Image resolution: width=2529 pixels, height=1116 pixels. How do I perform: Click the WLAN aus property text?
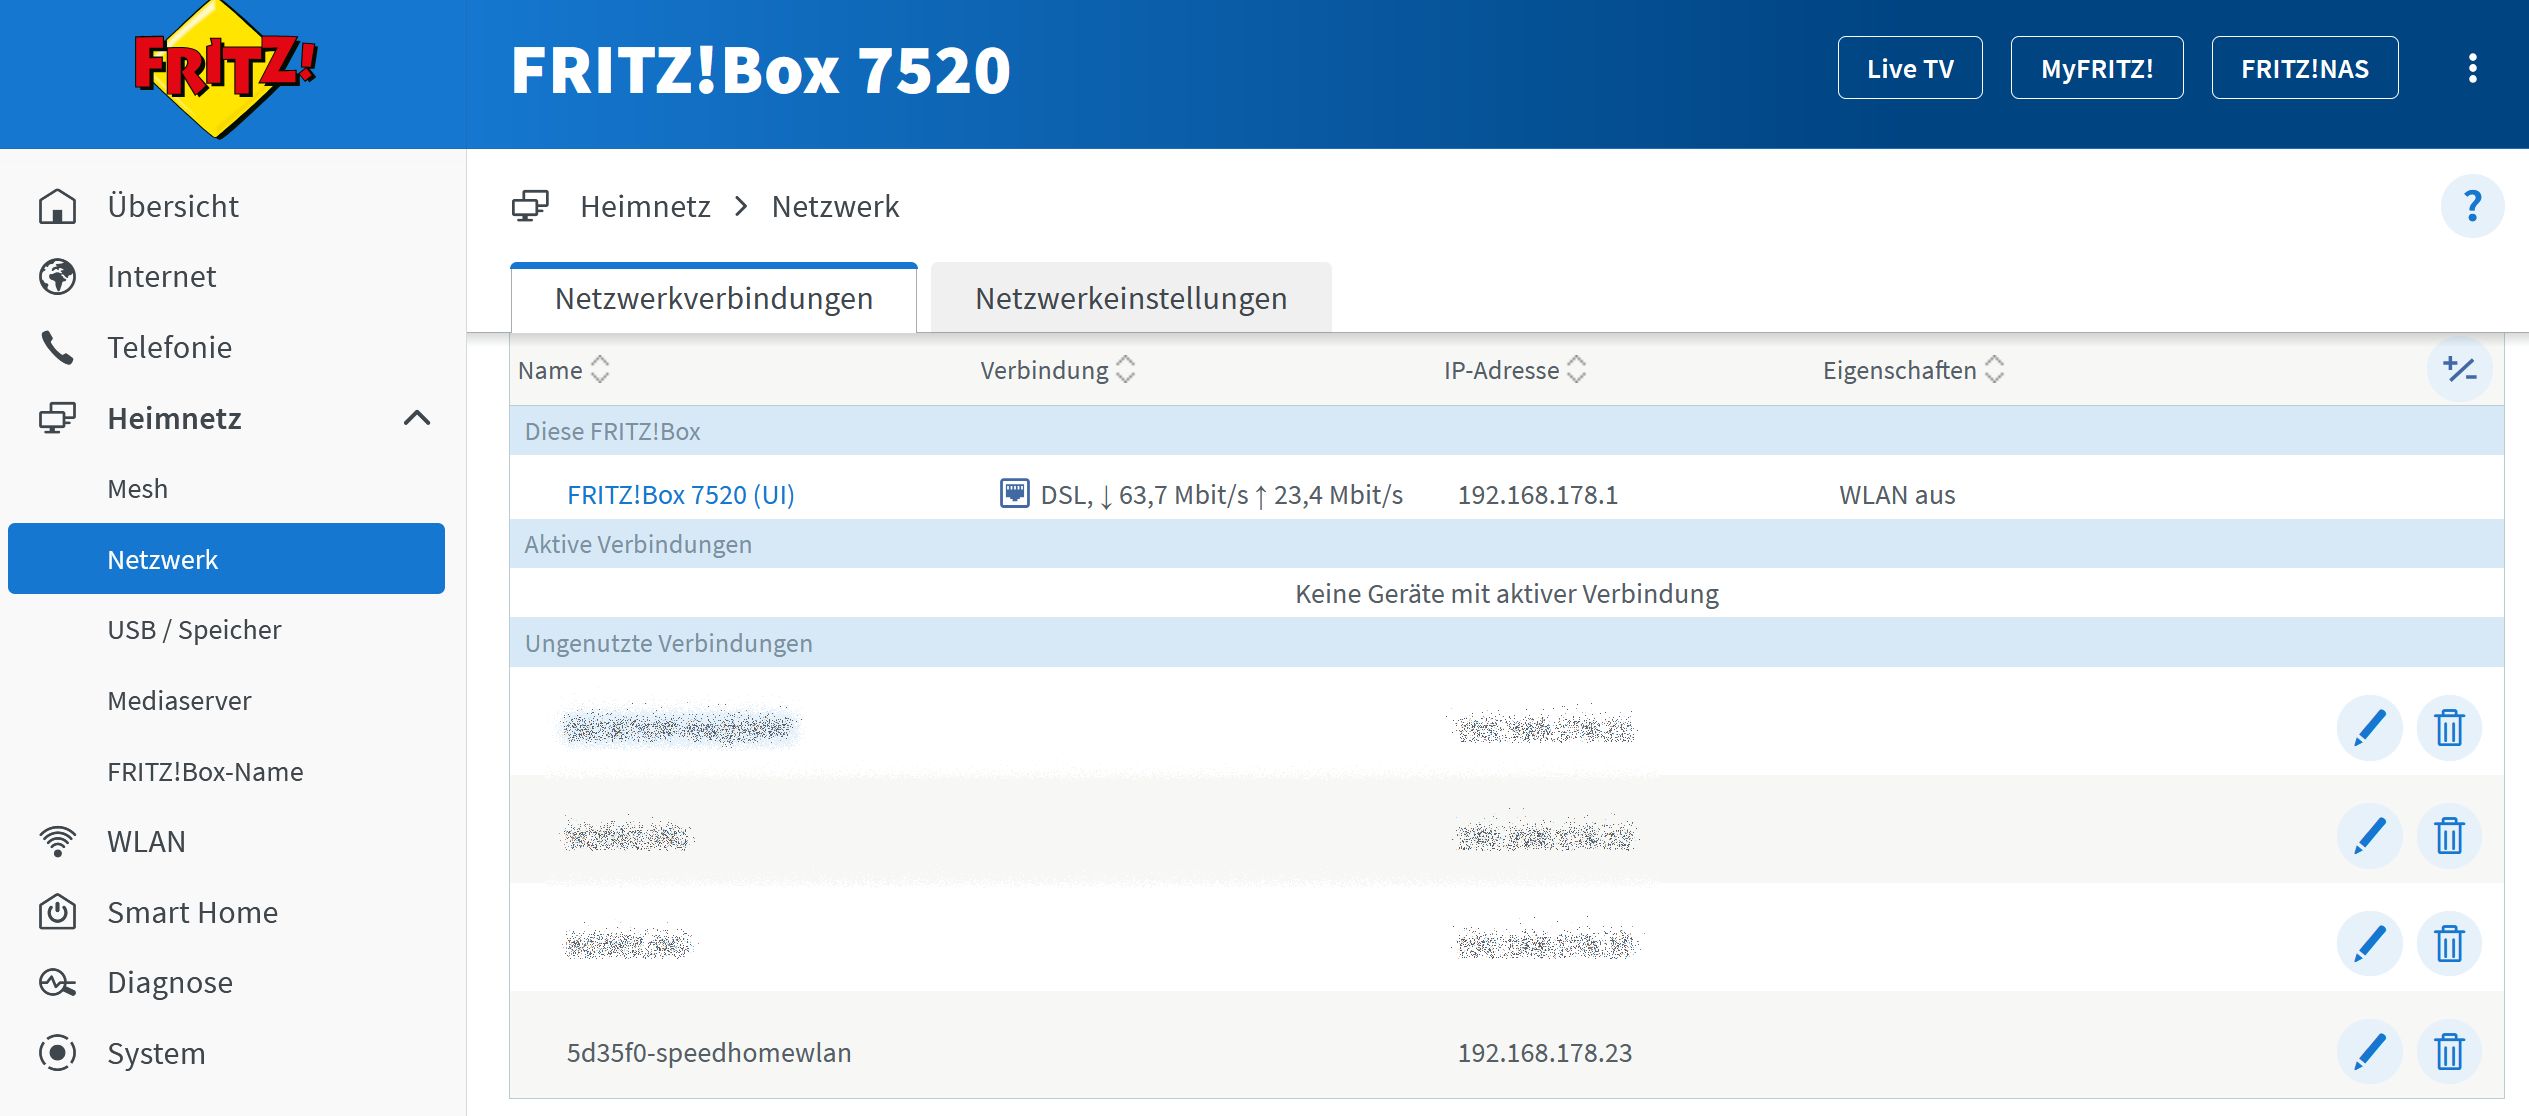pyautogui.click(x=1897, y=494)
